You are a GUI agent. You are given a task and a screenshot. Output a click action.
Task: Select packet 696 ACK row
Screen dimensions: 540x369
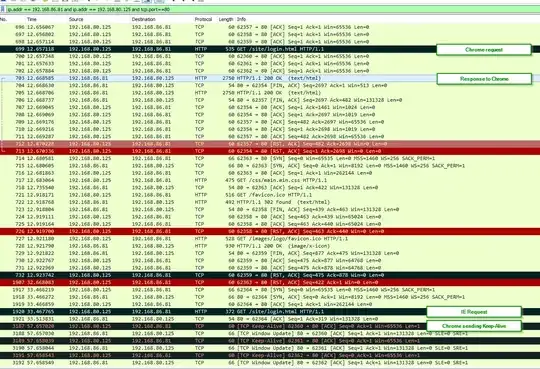coord(270,27)
